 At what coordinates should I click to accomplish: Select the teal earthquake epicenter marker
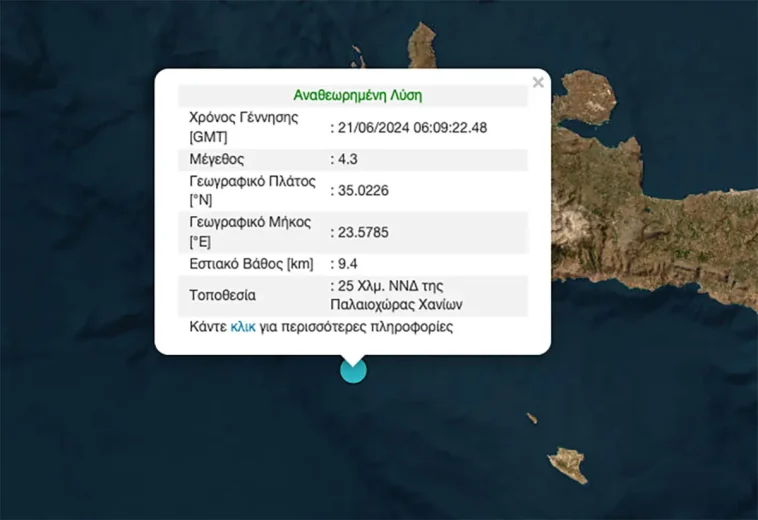[353, 370]
